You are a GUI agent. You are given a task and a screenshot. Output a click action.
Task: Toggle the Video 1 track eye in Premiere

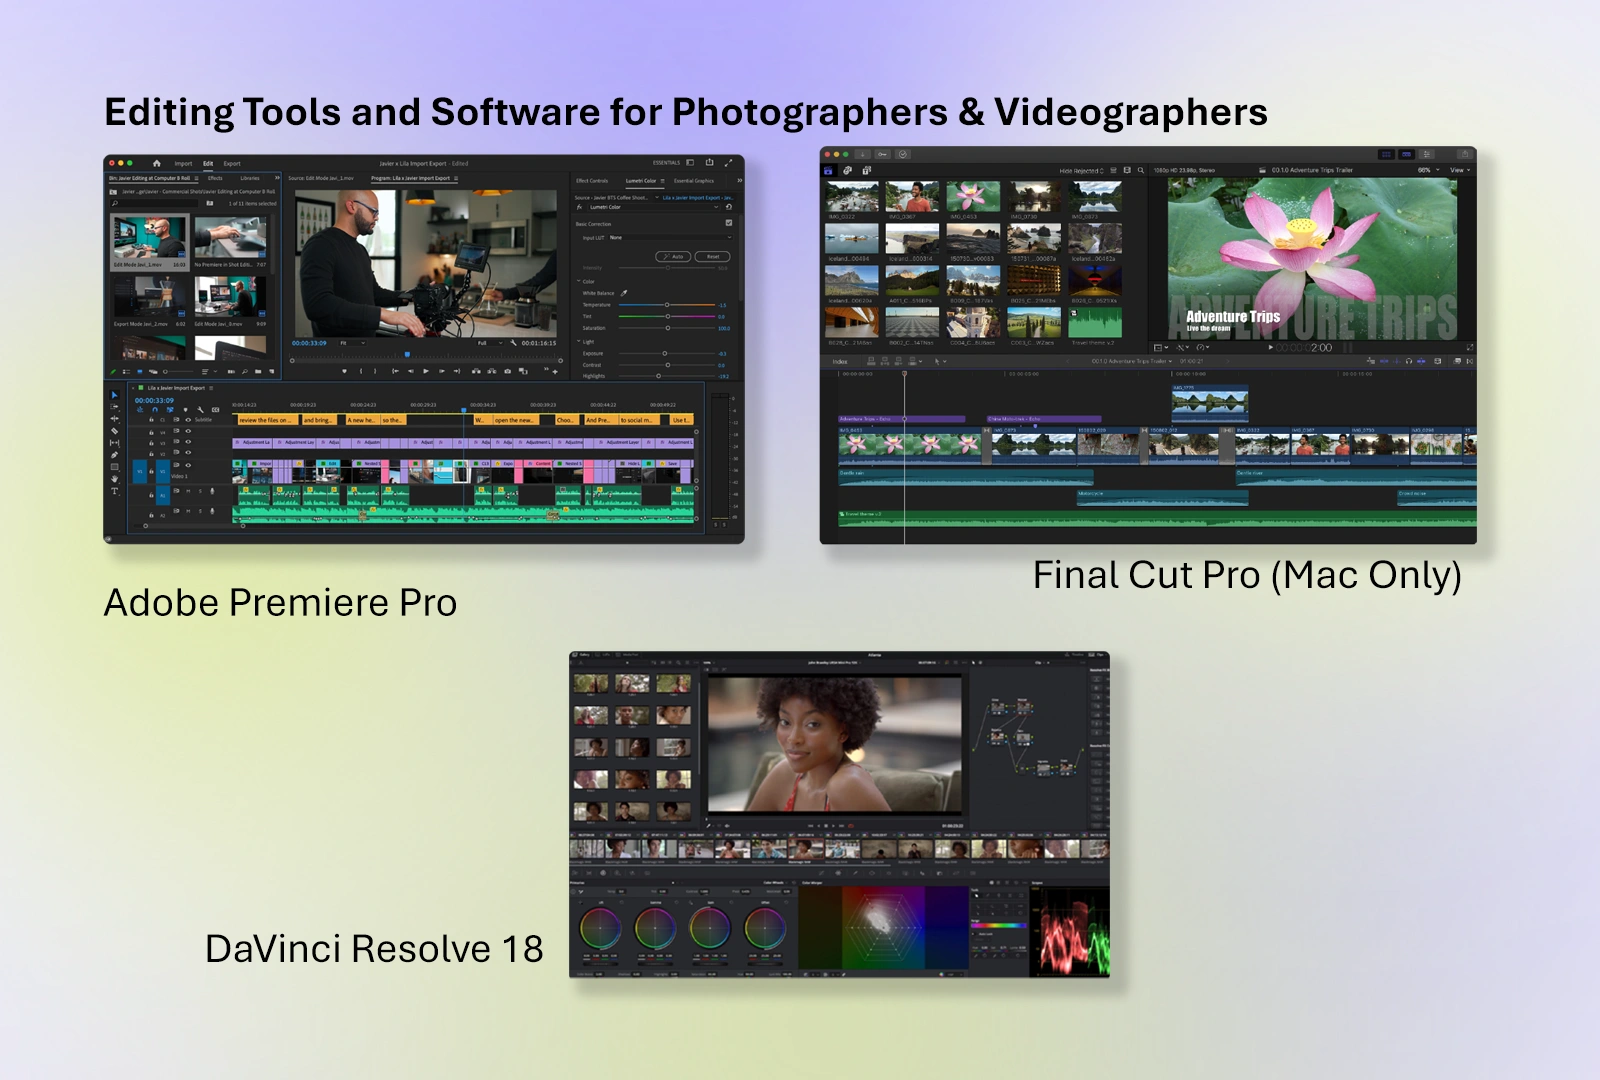pos(188,465)
